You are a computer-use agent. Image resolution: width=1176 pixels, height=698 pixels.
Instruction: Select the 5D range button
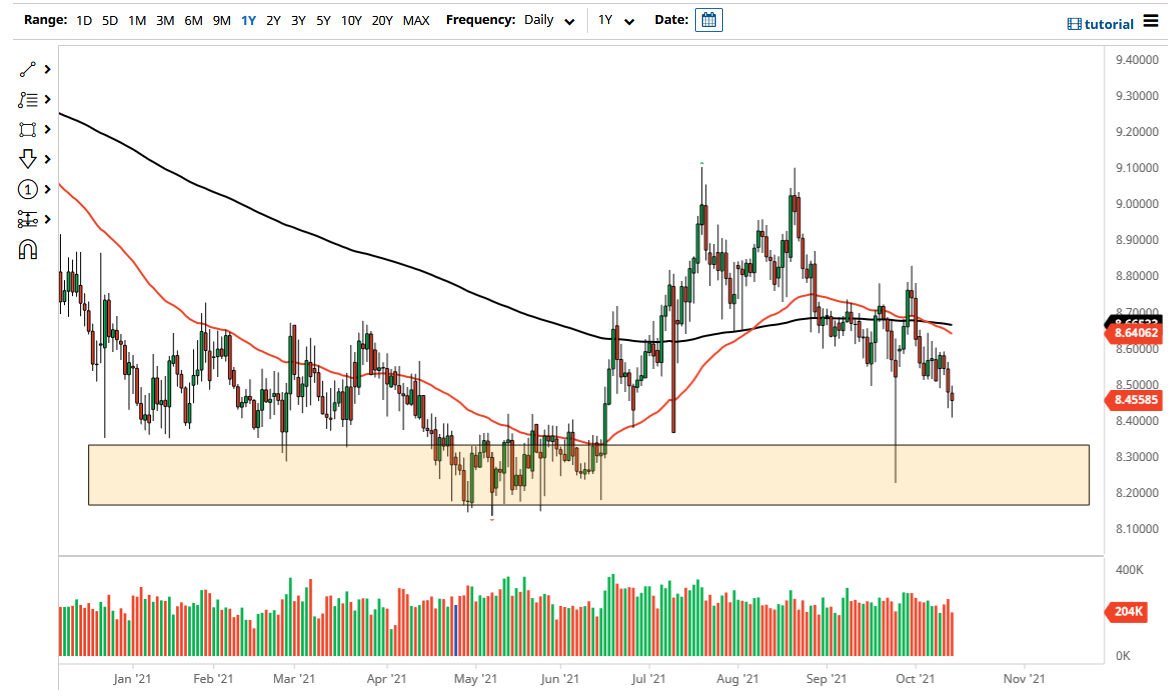[110, 20]
